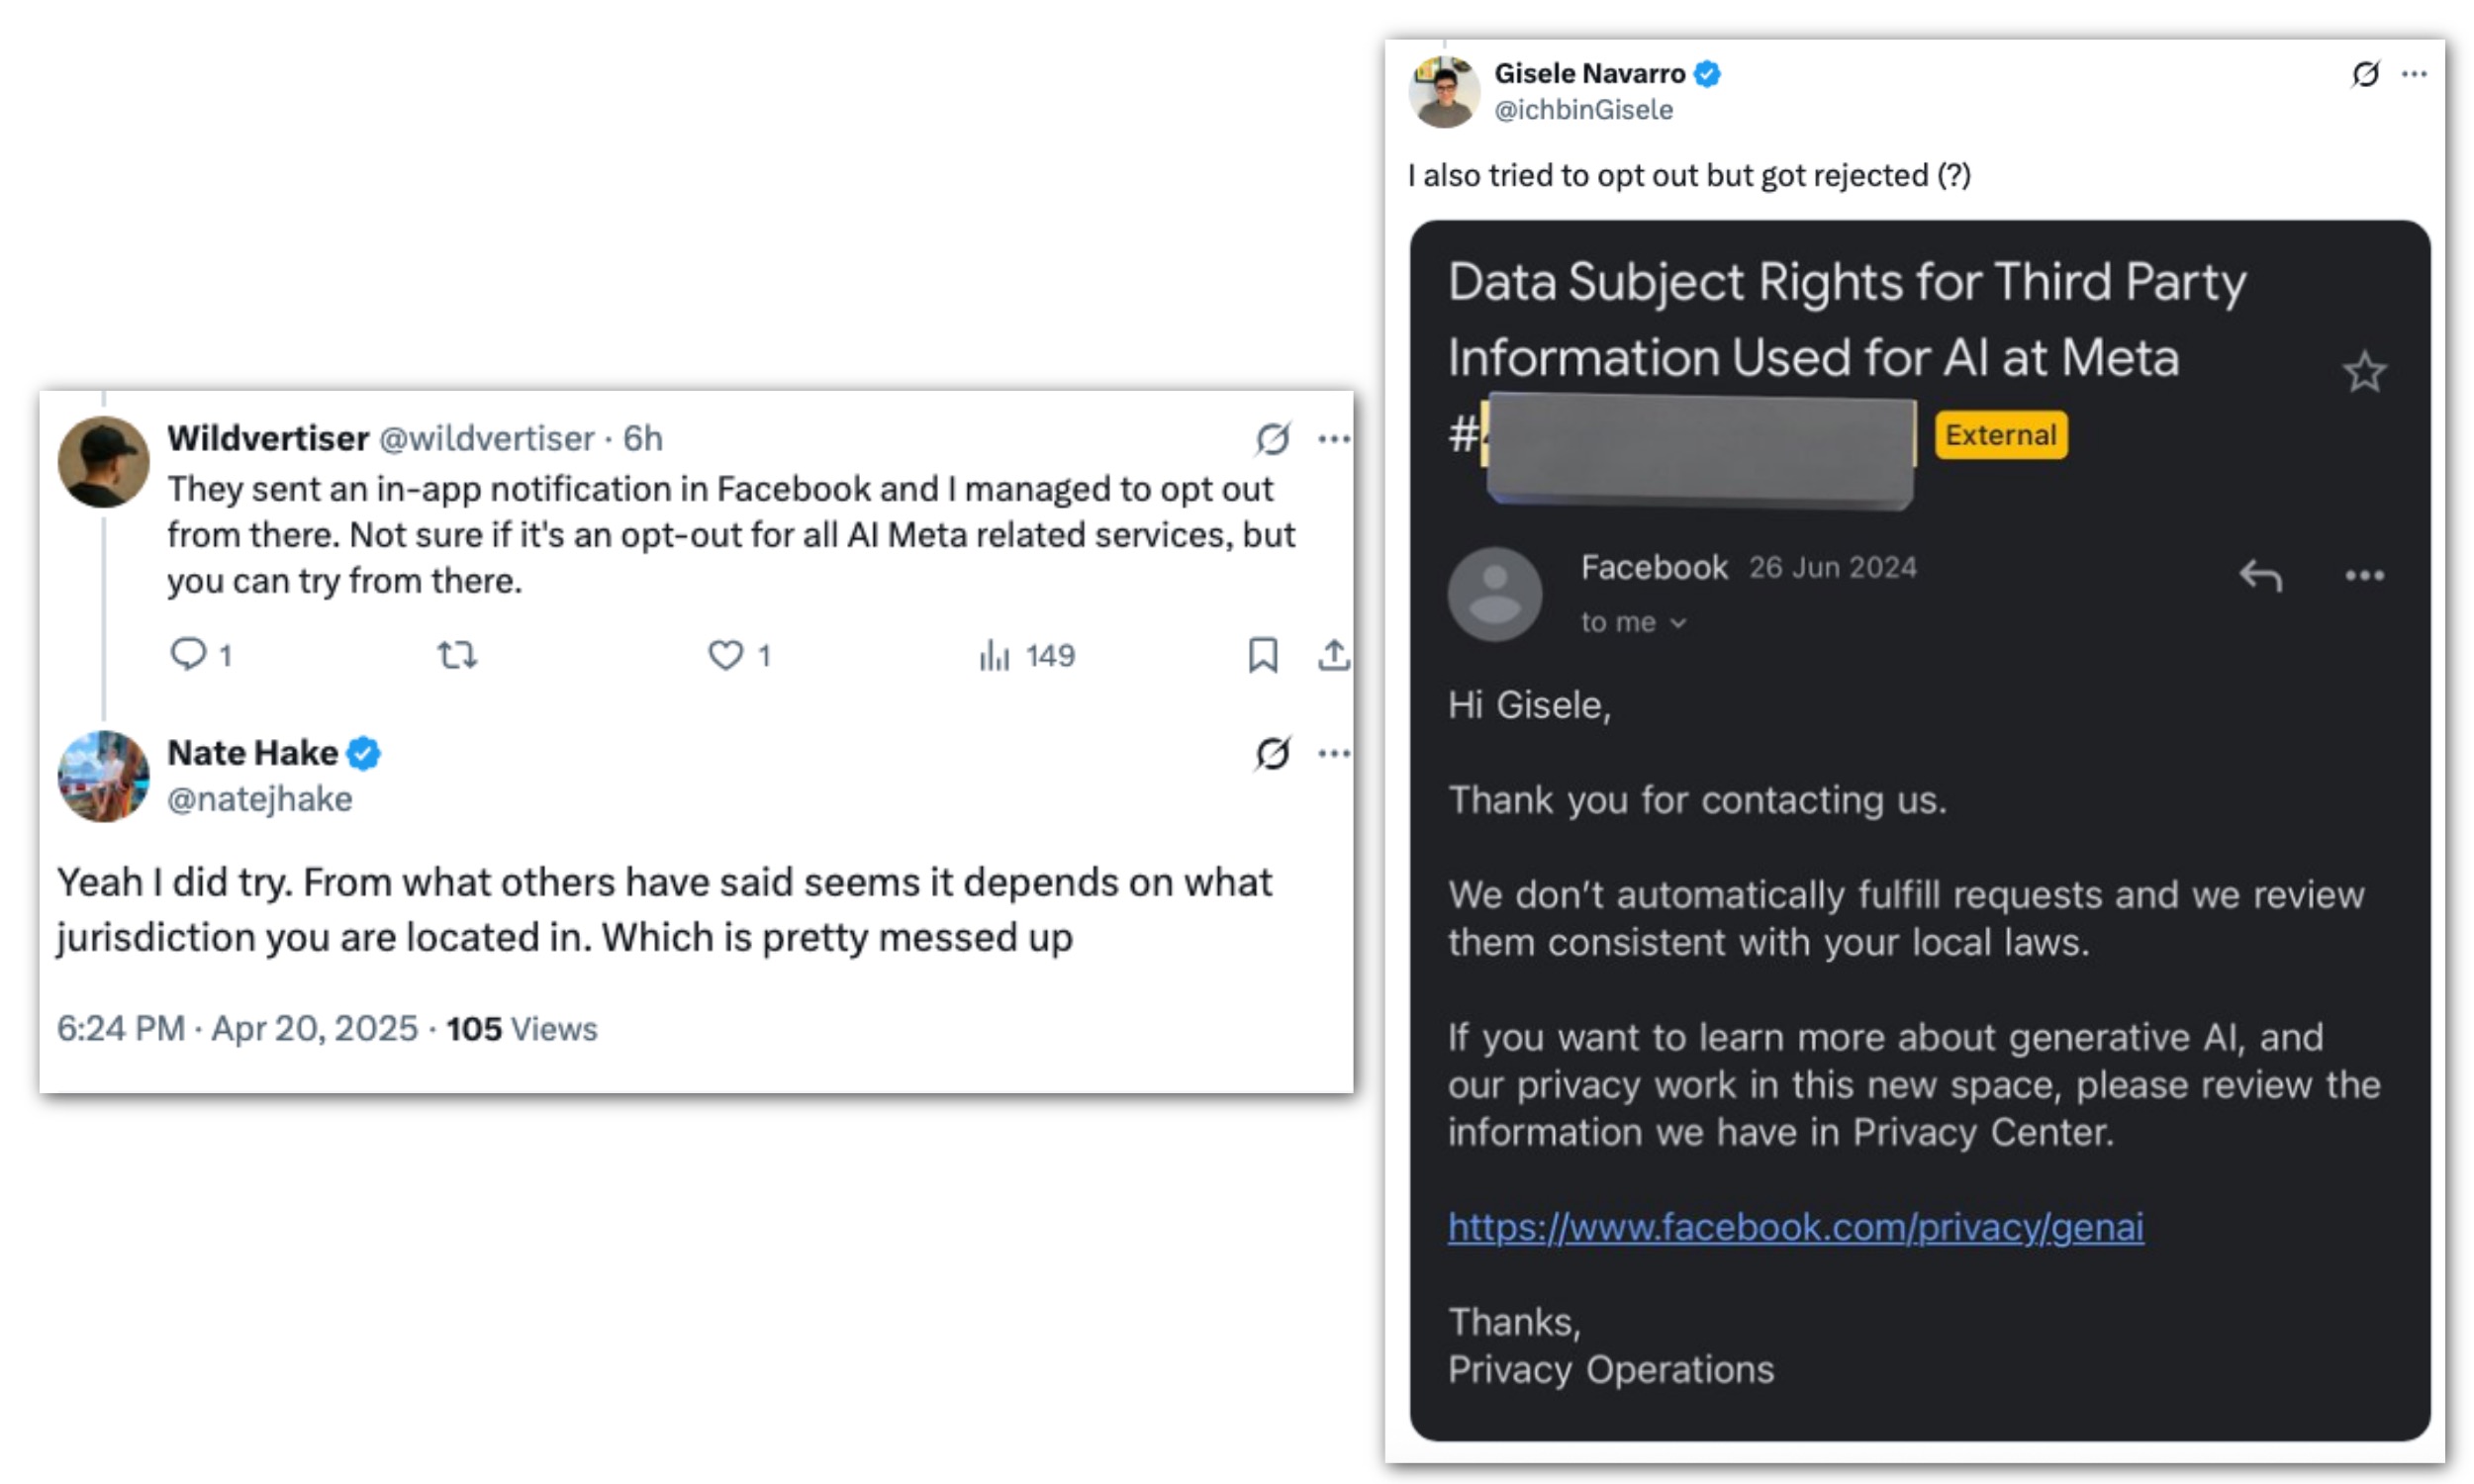Expand the "to me" recipient details
This screenshot has height=1484, width=2474.
(x=1633, y=622)
